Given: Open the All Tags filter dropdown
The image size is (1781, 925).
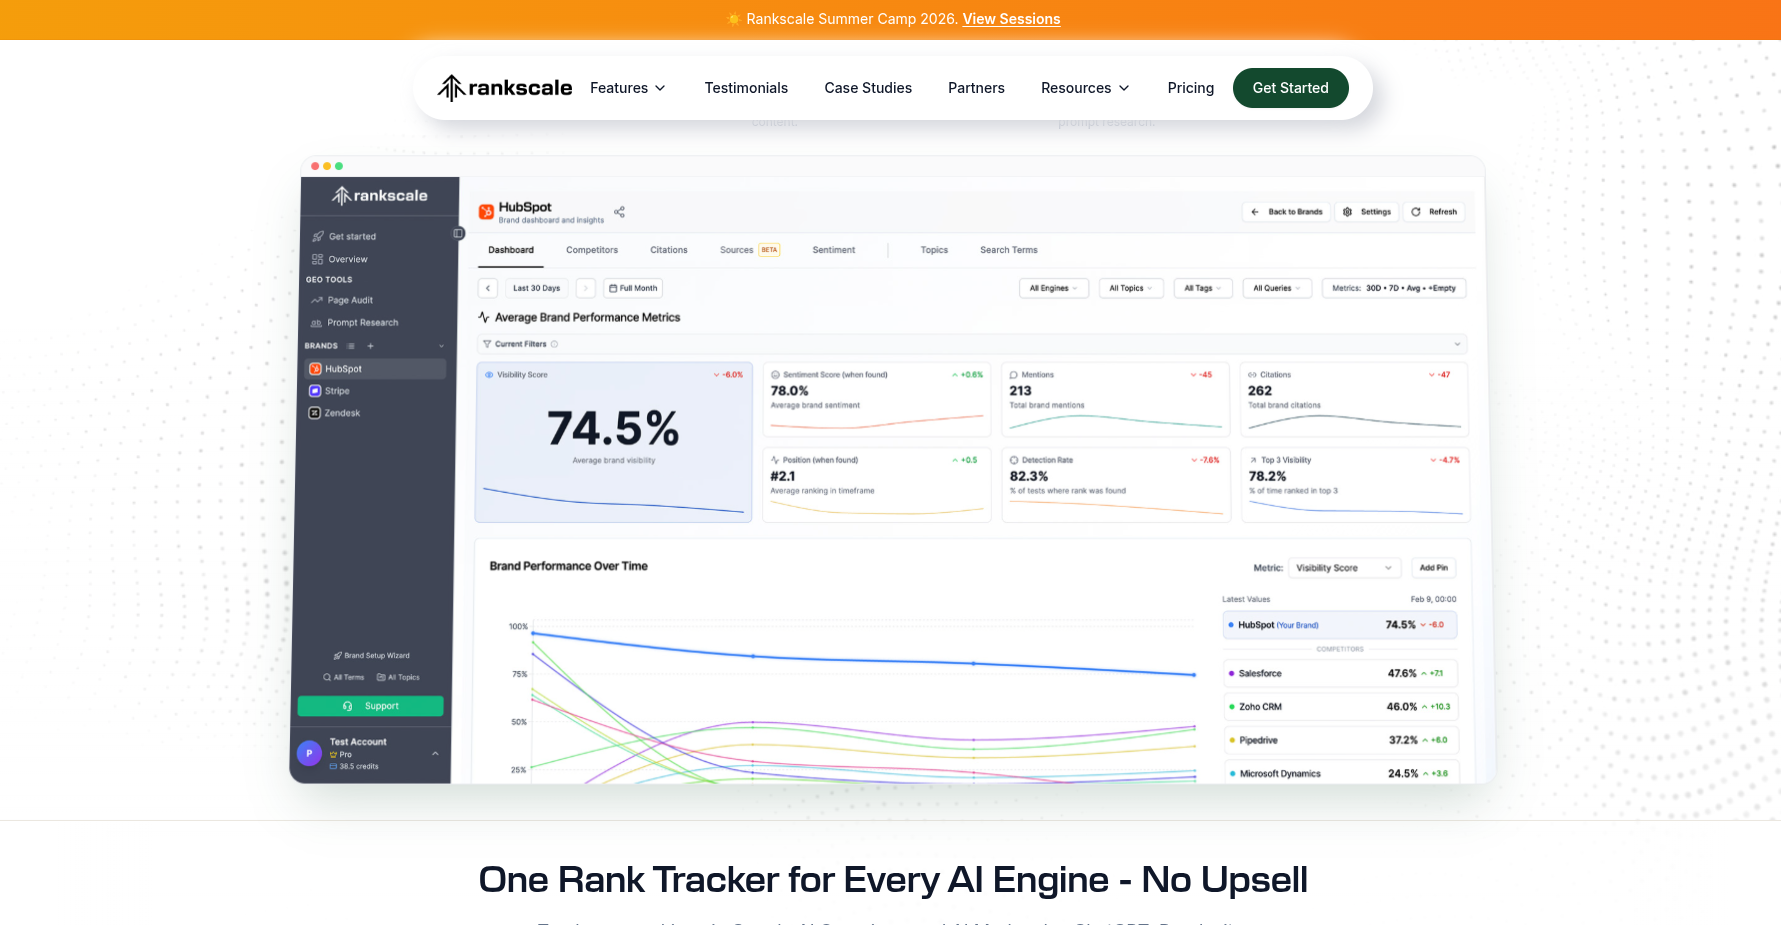Looking at the screenshot, I should coord(1203,288).
